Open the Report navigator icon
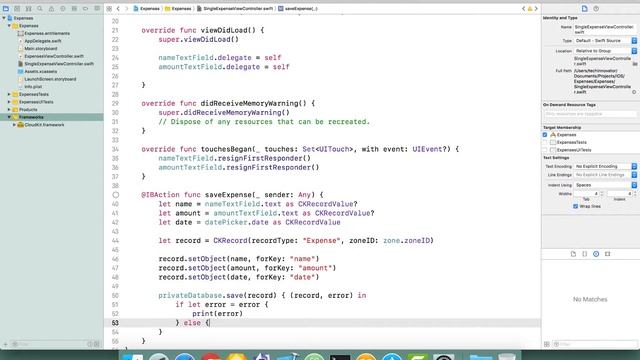Image resolution: width=640 pixels, height=360 pixels. coord(97,8)
